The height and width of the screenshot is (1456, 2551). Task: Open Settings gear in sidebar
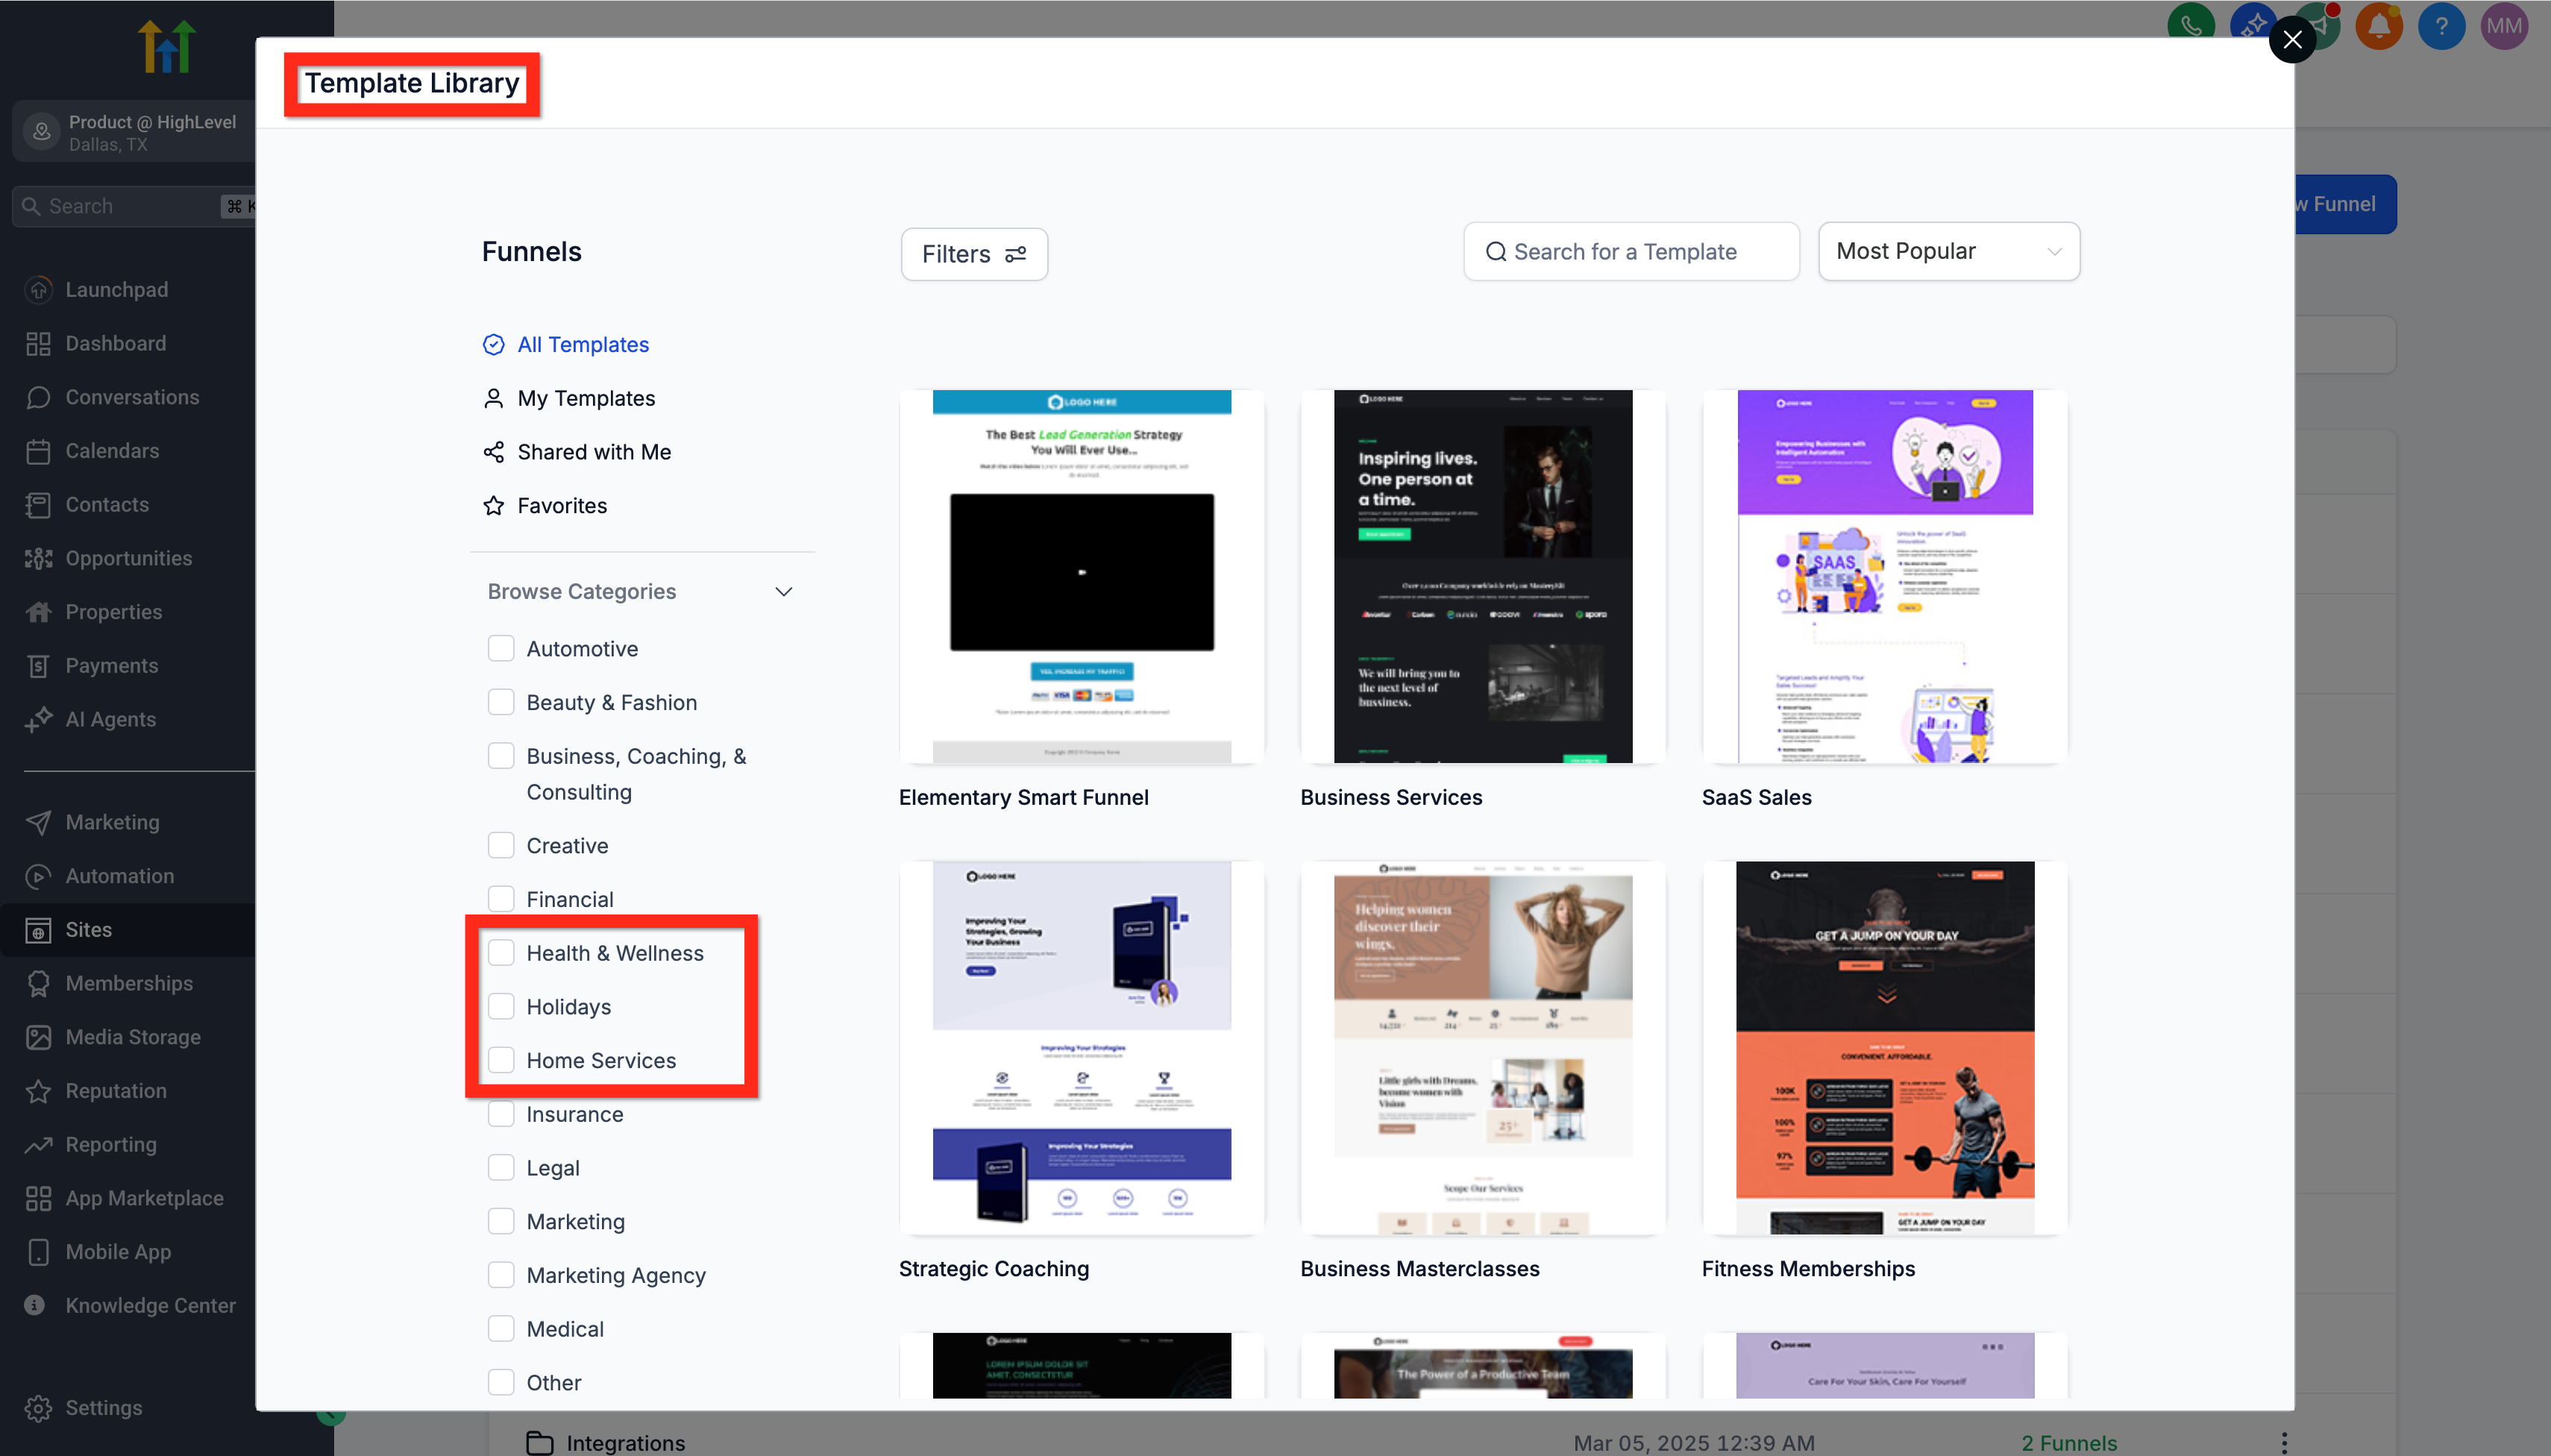pos(38,1407)
